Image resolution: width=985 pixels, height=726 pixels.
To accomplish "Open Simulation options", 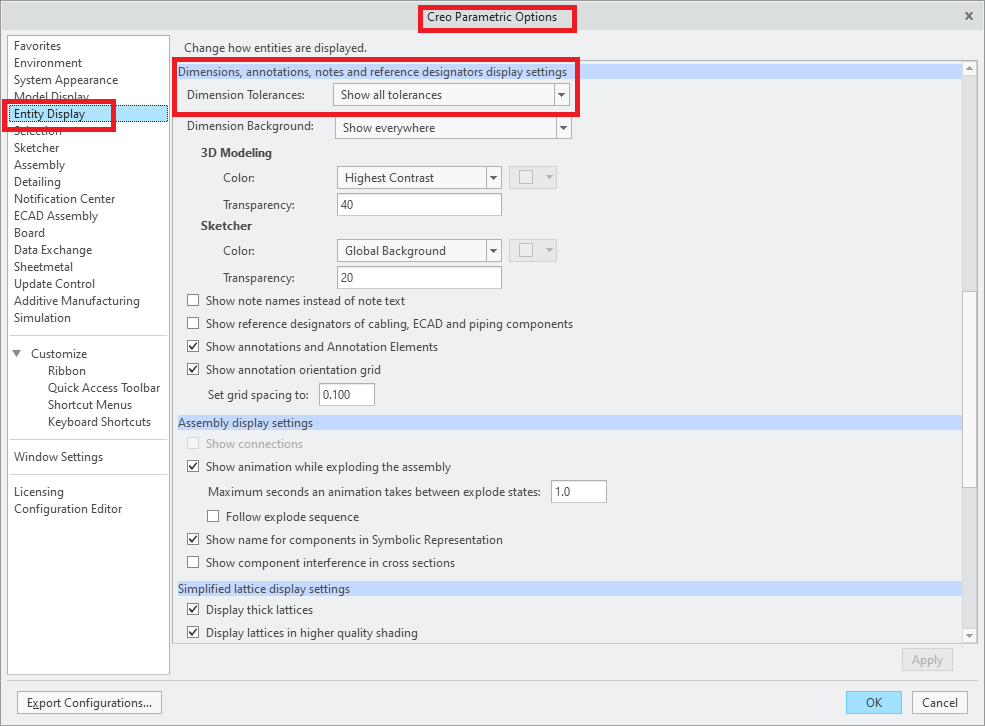I will (x=42, y=317).
